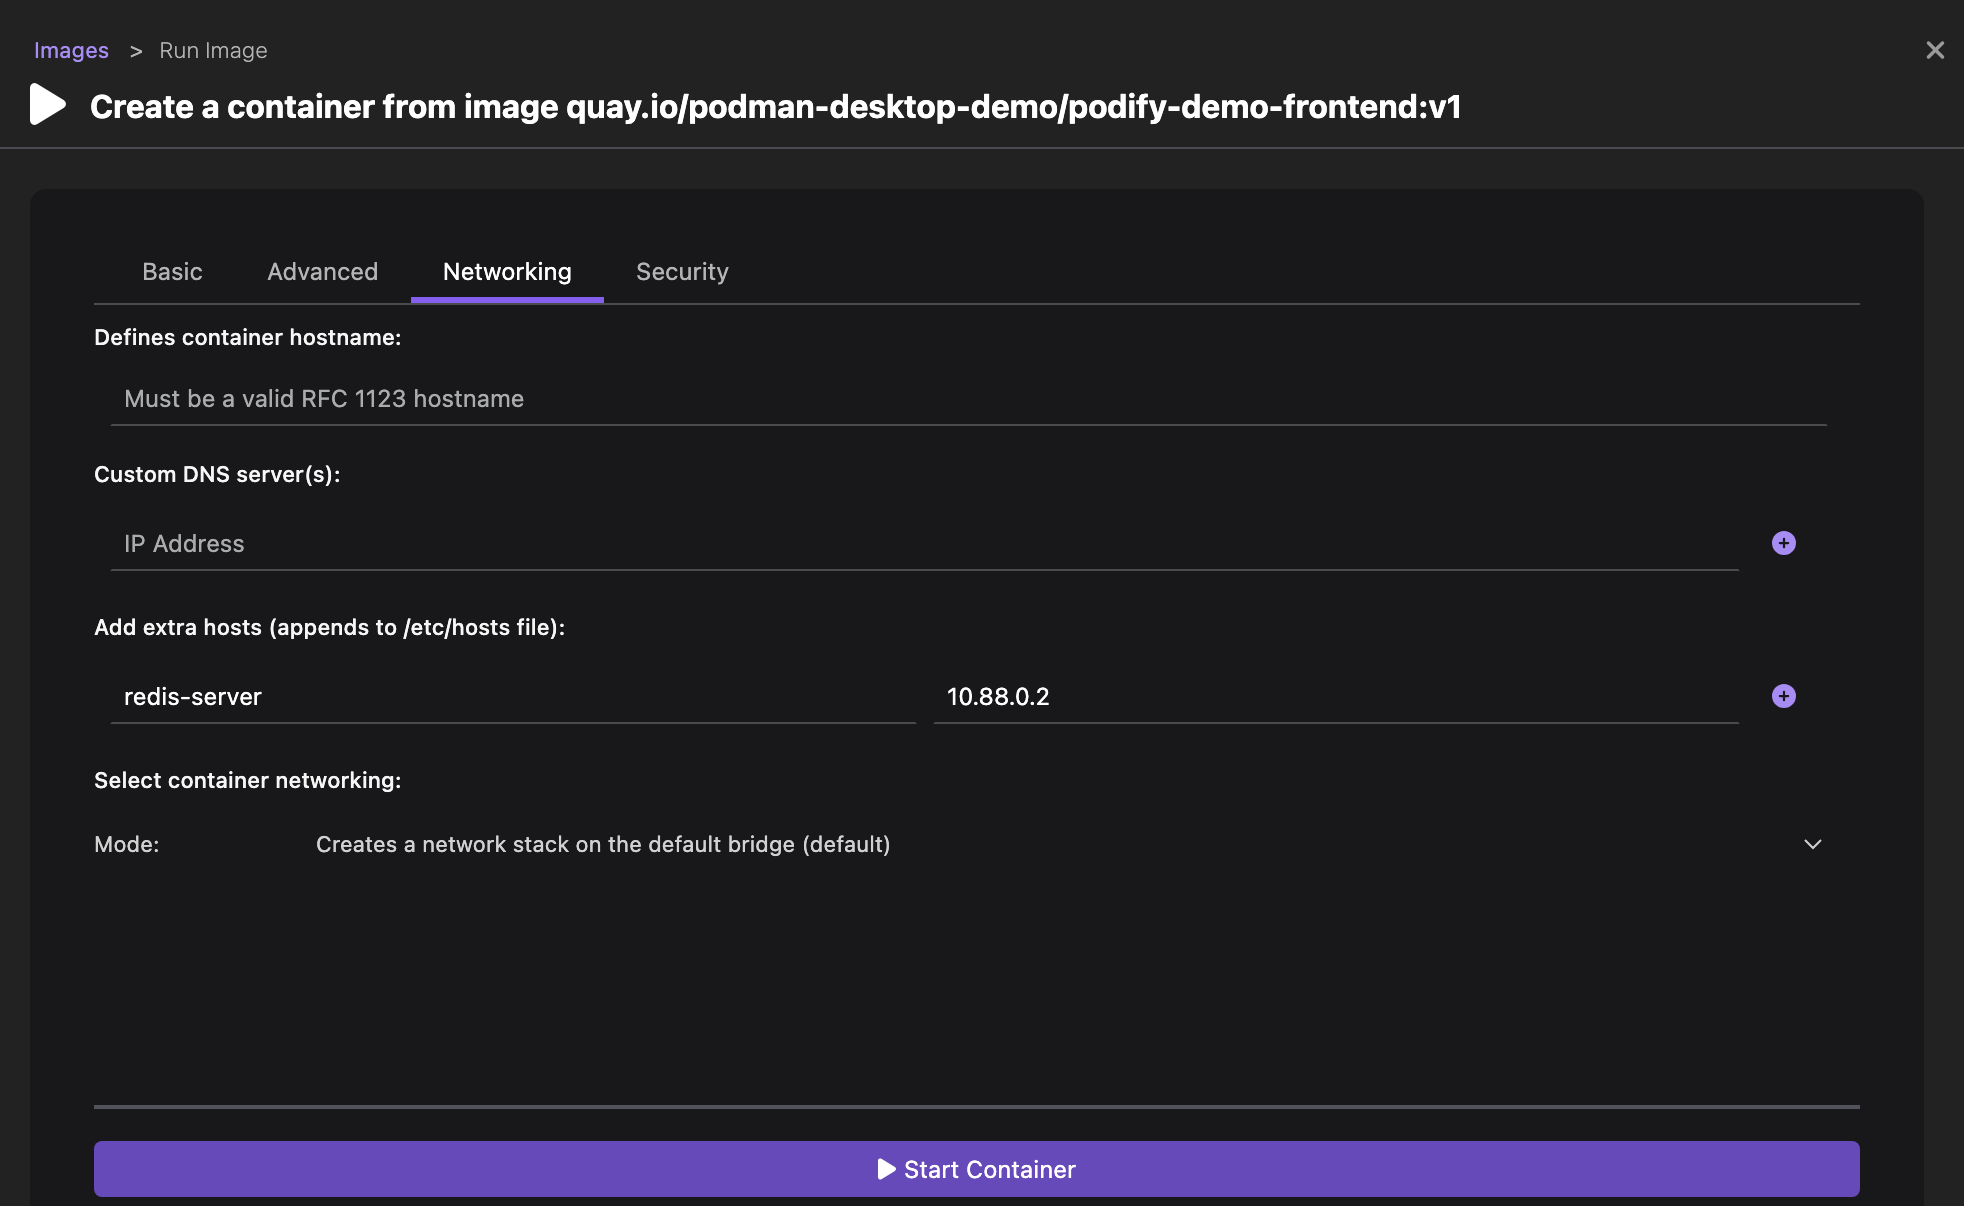Click the Mode dropdown chevron arrow
The height and width of the screenshot is (1206, 1964).
point(1812,845)
